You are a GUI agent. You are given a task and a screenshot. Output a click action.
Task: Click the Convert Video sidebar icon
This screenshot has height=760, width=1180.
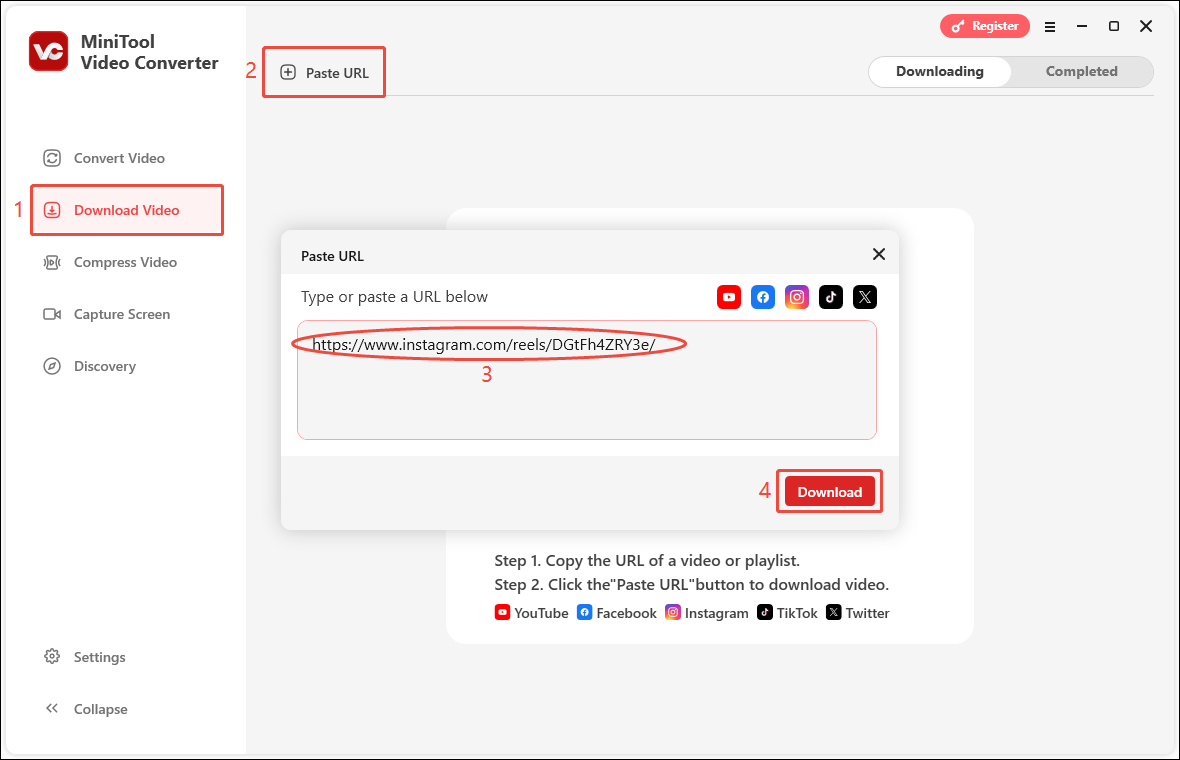pos(52,158)
